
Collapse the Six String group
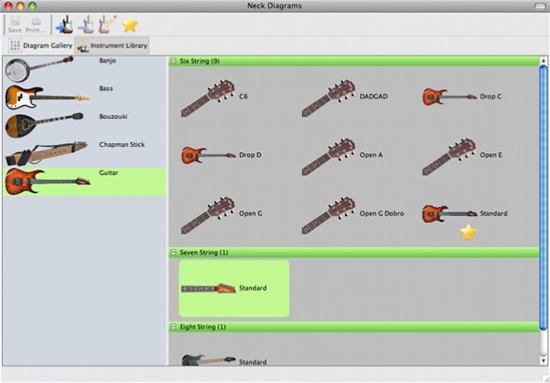(x=173, y=61)
